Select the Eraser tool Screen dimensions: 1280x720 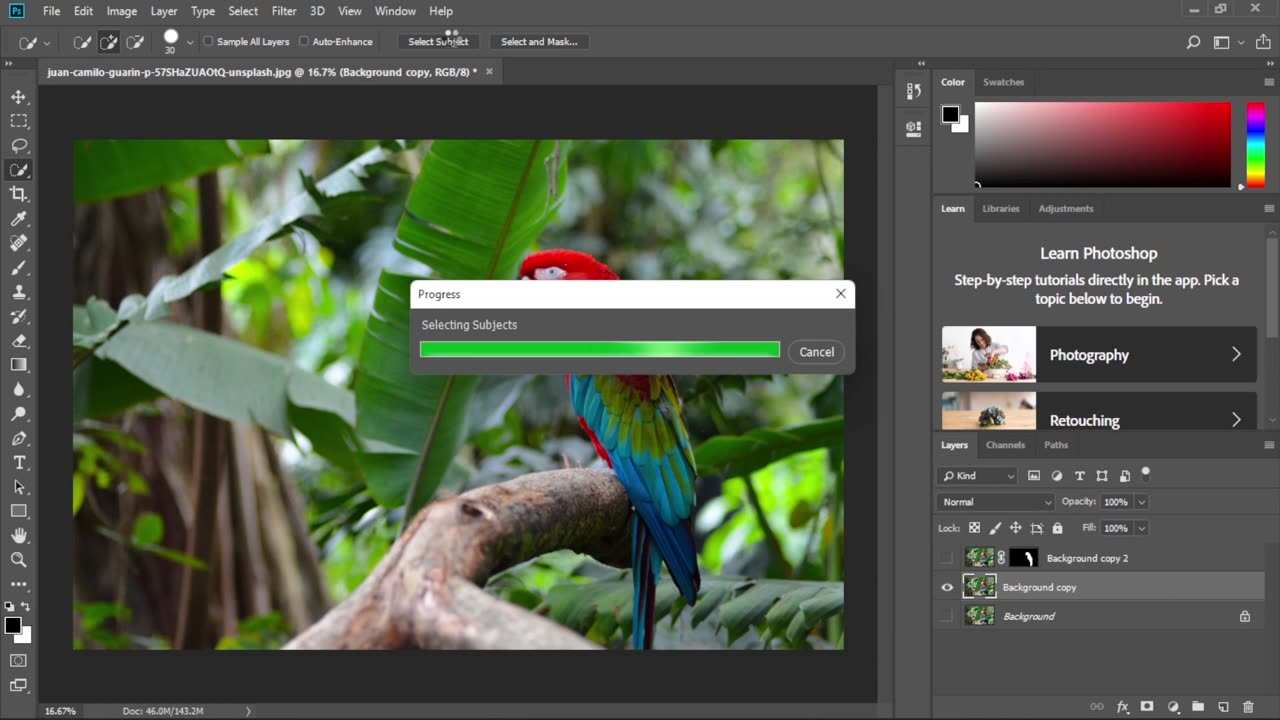click(x=19, y=341)
